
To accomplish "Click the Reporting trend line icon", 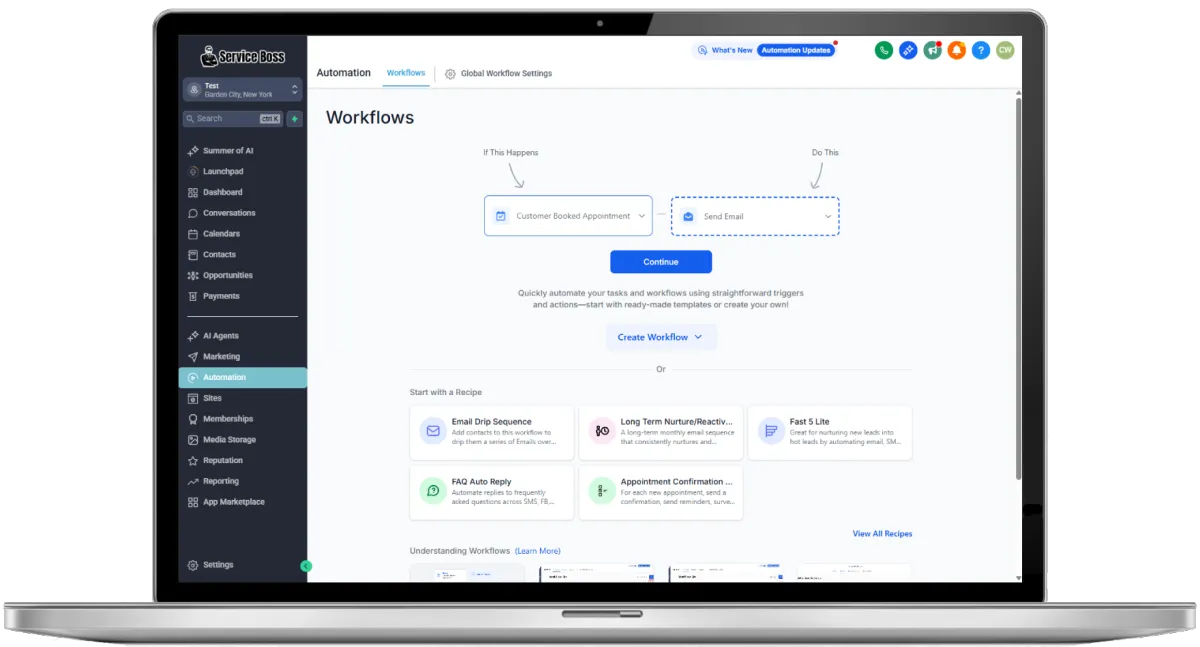I will [x=193, y=481].
